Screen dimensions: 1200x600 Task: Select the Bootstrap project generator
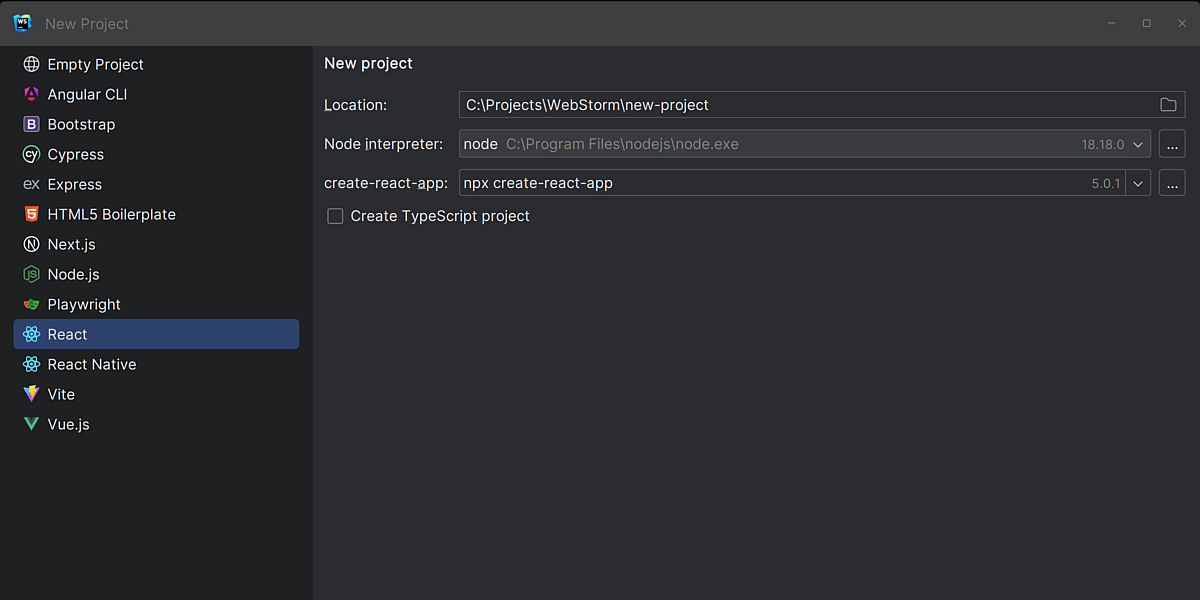(32, 124)
